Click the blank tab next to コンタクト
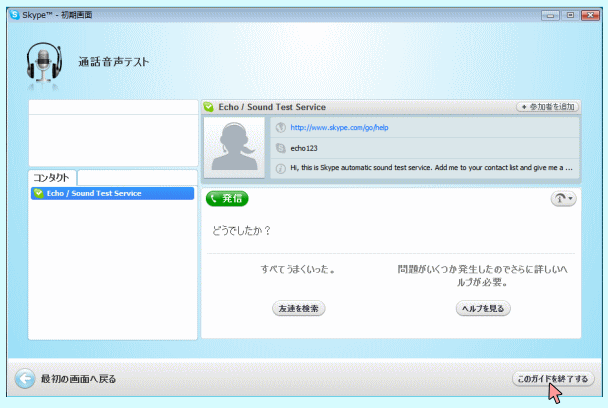The image size is (608, 408). coord(137,178)
